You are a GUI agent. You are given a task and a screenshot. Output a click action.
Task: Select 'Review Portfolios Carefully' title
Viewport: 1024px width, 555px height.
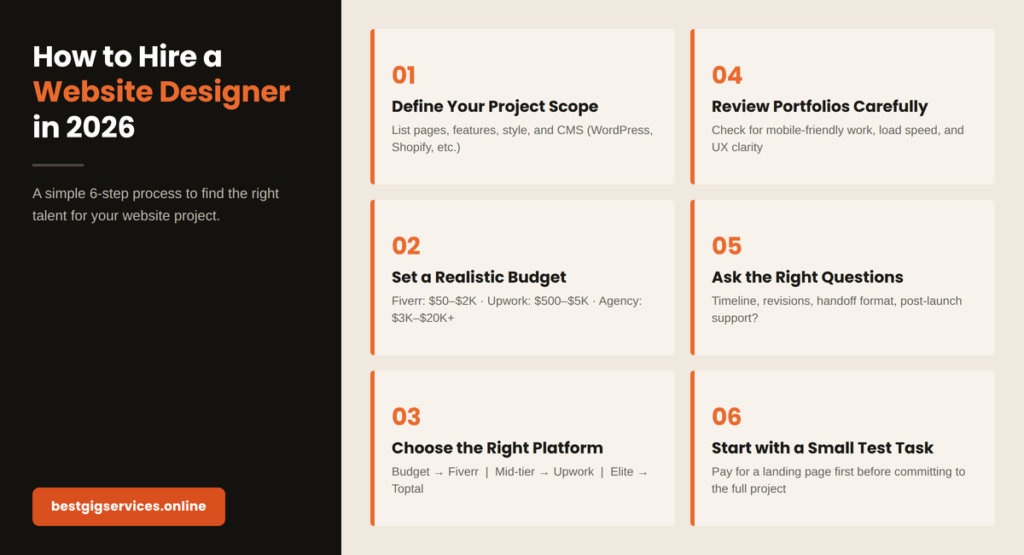click(820, 106)
